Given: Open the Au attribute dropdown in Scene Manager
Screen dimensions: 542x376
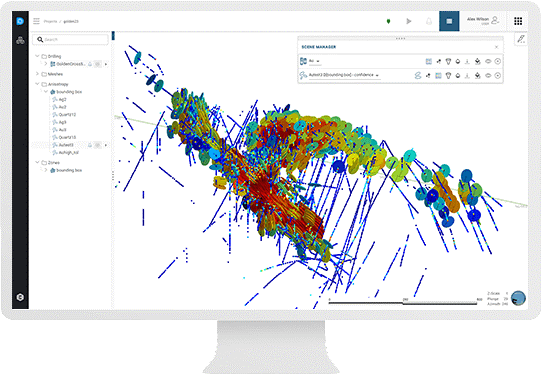Looking at the screenshot, I should pyautogui.click(x=315, y=61).
